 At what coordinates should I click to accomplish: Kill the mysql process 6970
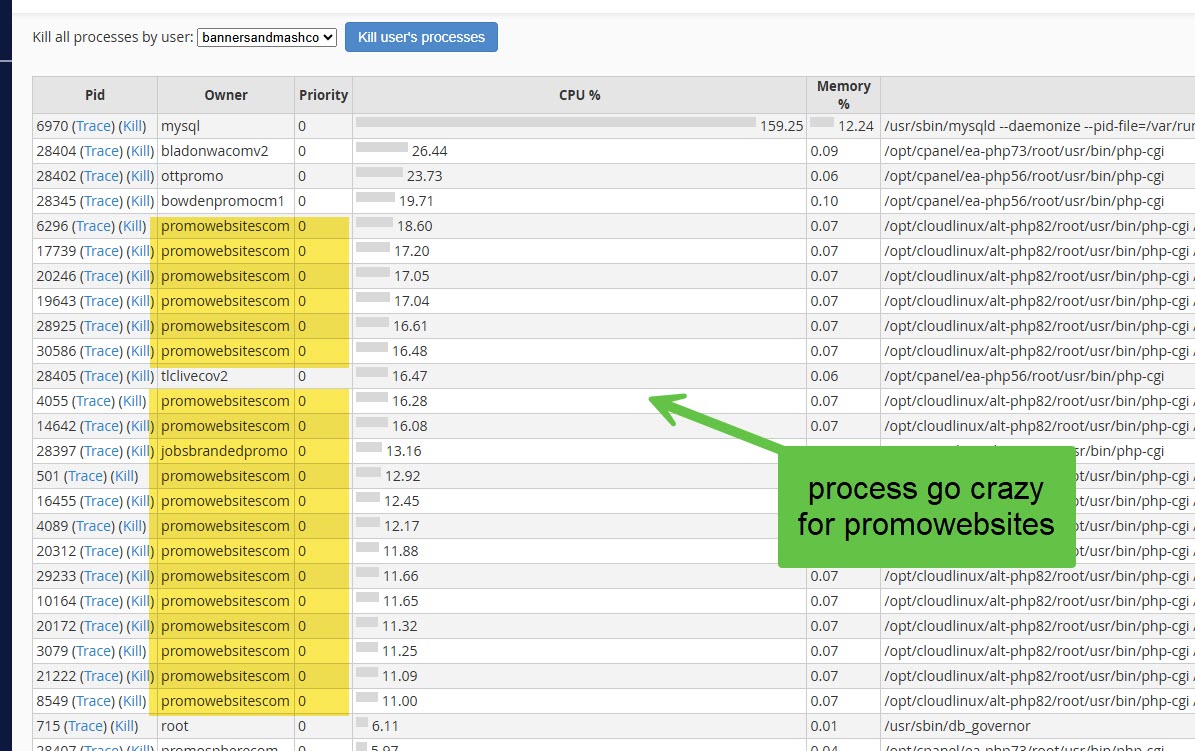click(132, 126)
